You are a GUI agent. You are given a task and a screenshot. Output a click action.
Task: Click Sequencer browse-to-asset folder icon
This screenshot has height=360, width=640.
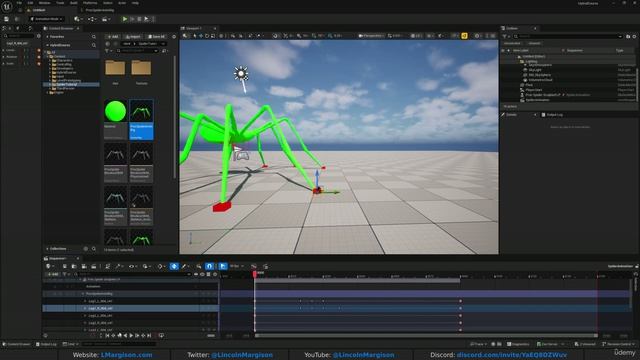pos(74,266)
